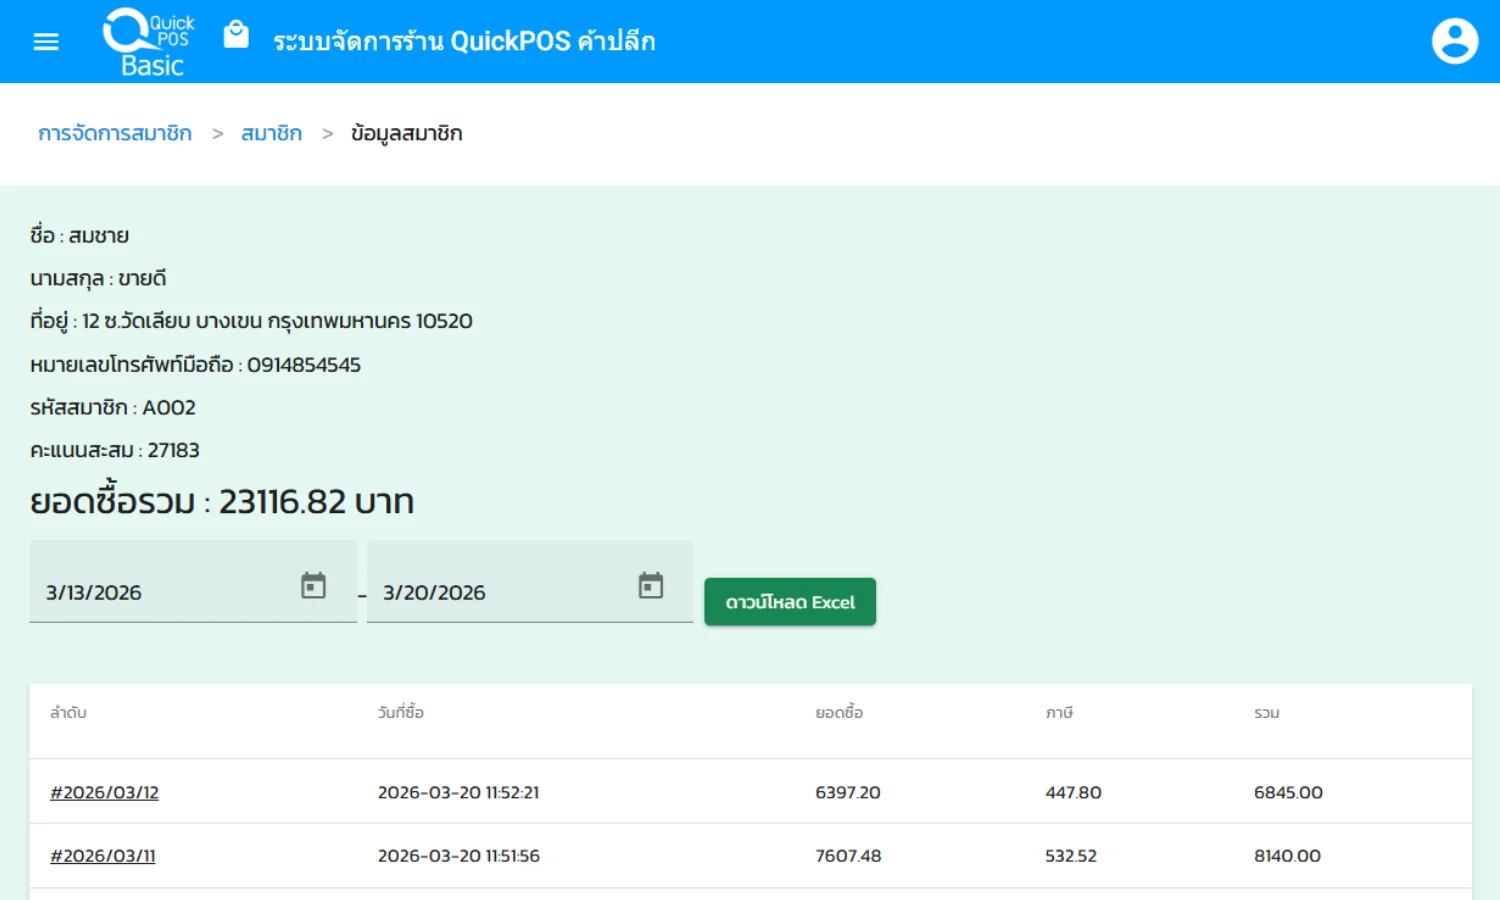The width and height of the screenshot is (1500, 900).
Task: Click the shopping bag icon in header
Action: 236,35
